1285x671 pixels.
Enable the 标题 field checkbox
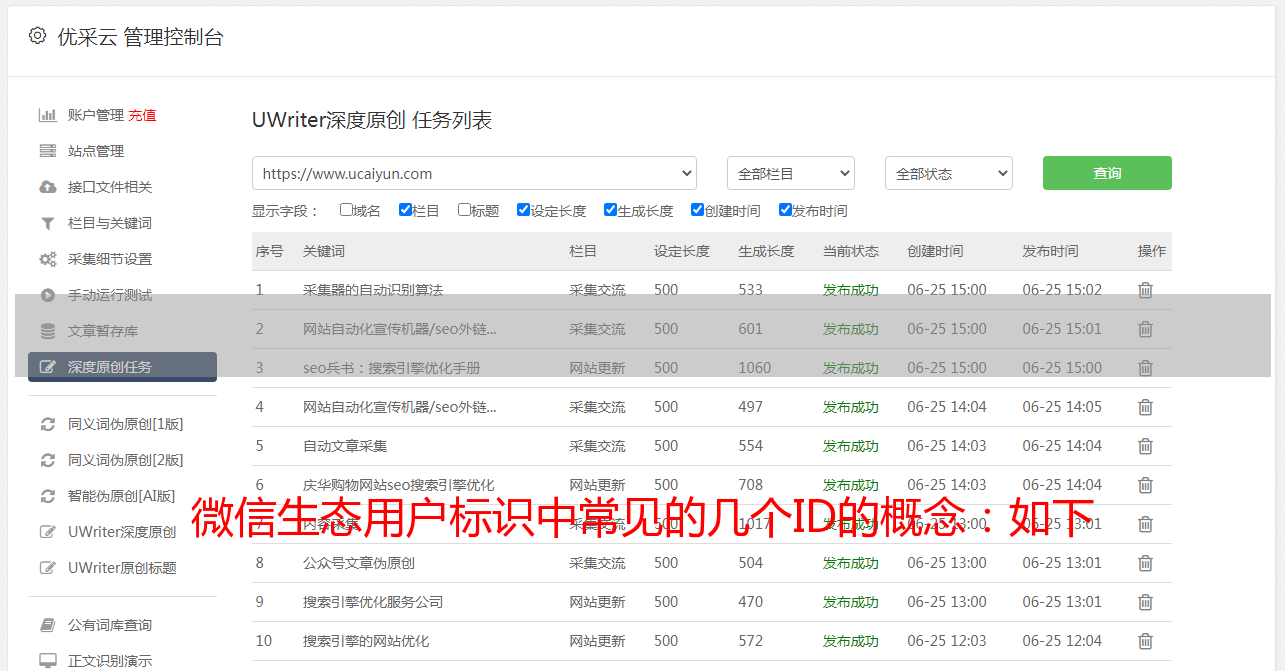[x=464, y=210]
